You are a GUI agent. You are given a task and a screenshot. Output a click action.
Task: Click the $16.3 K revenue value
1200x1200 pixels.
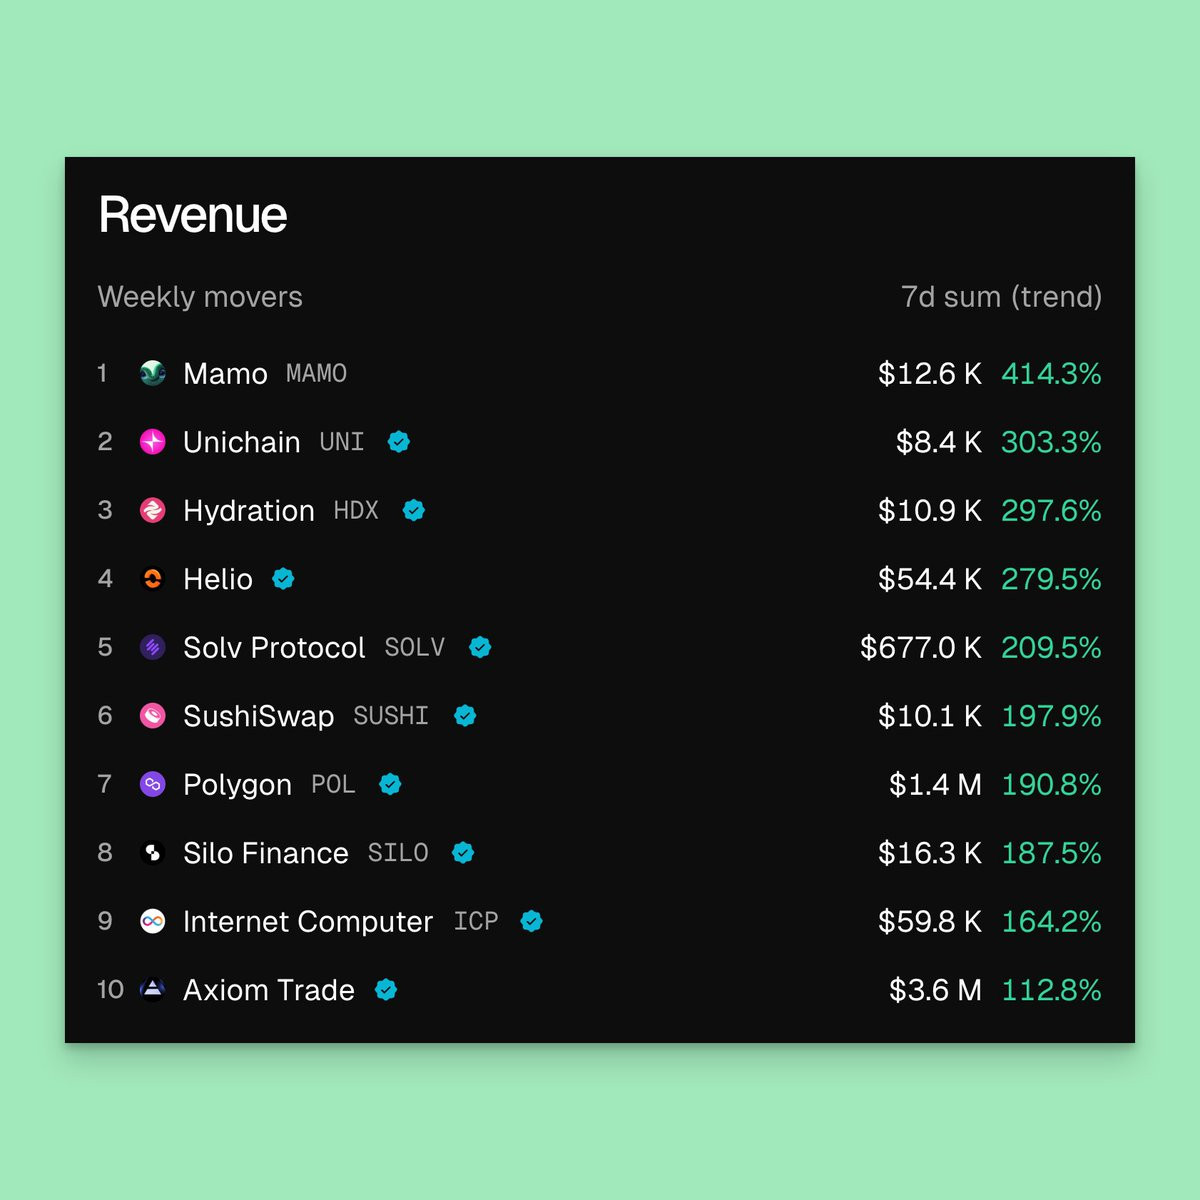(930, 853)
